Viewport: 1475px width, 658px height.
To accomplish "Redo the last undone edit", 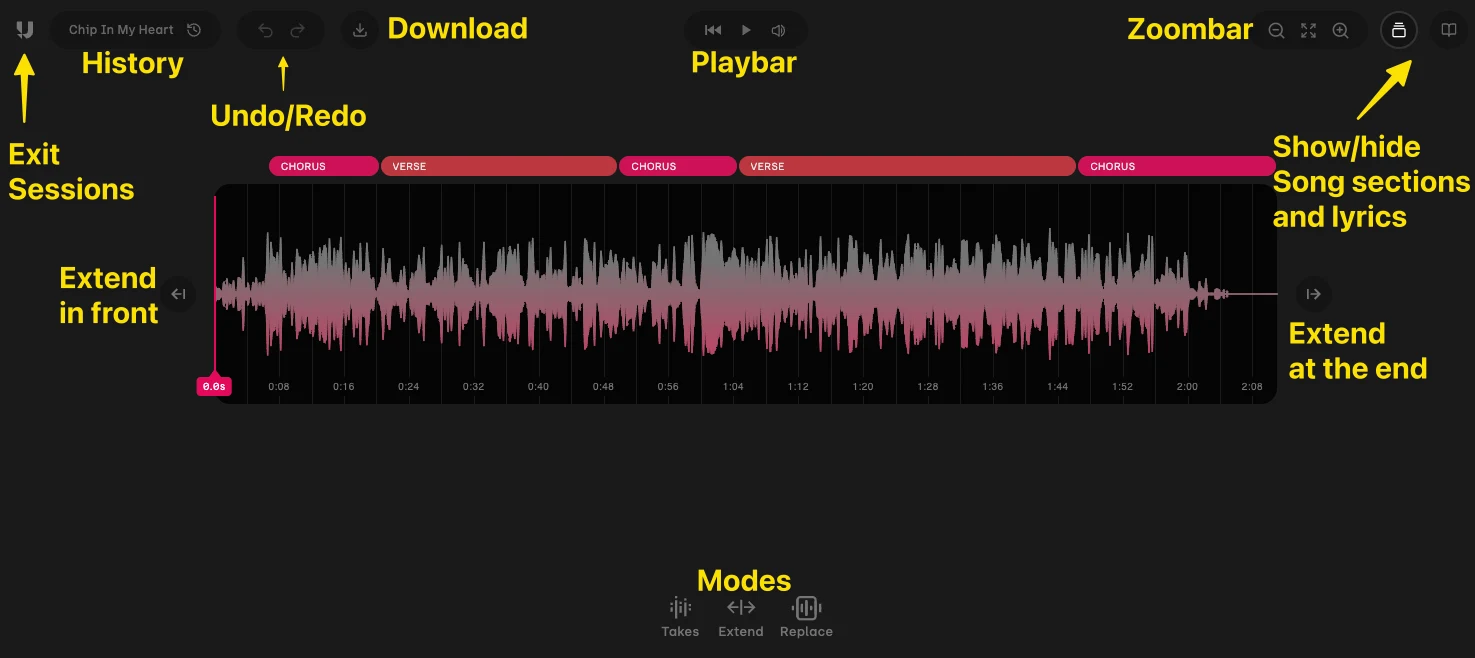I will click(x=297, y=30).
